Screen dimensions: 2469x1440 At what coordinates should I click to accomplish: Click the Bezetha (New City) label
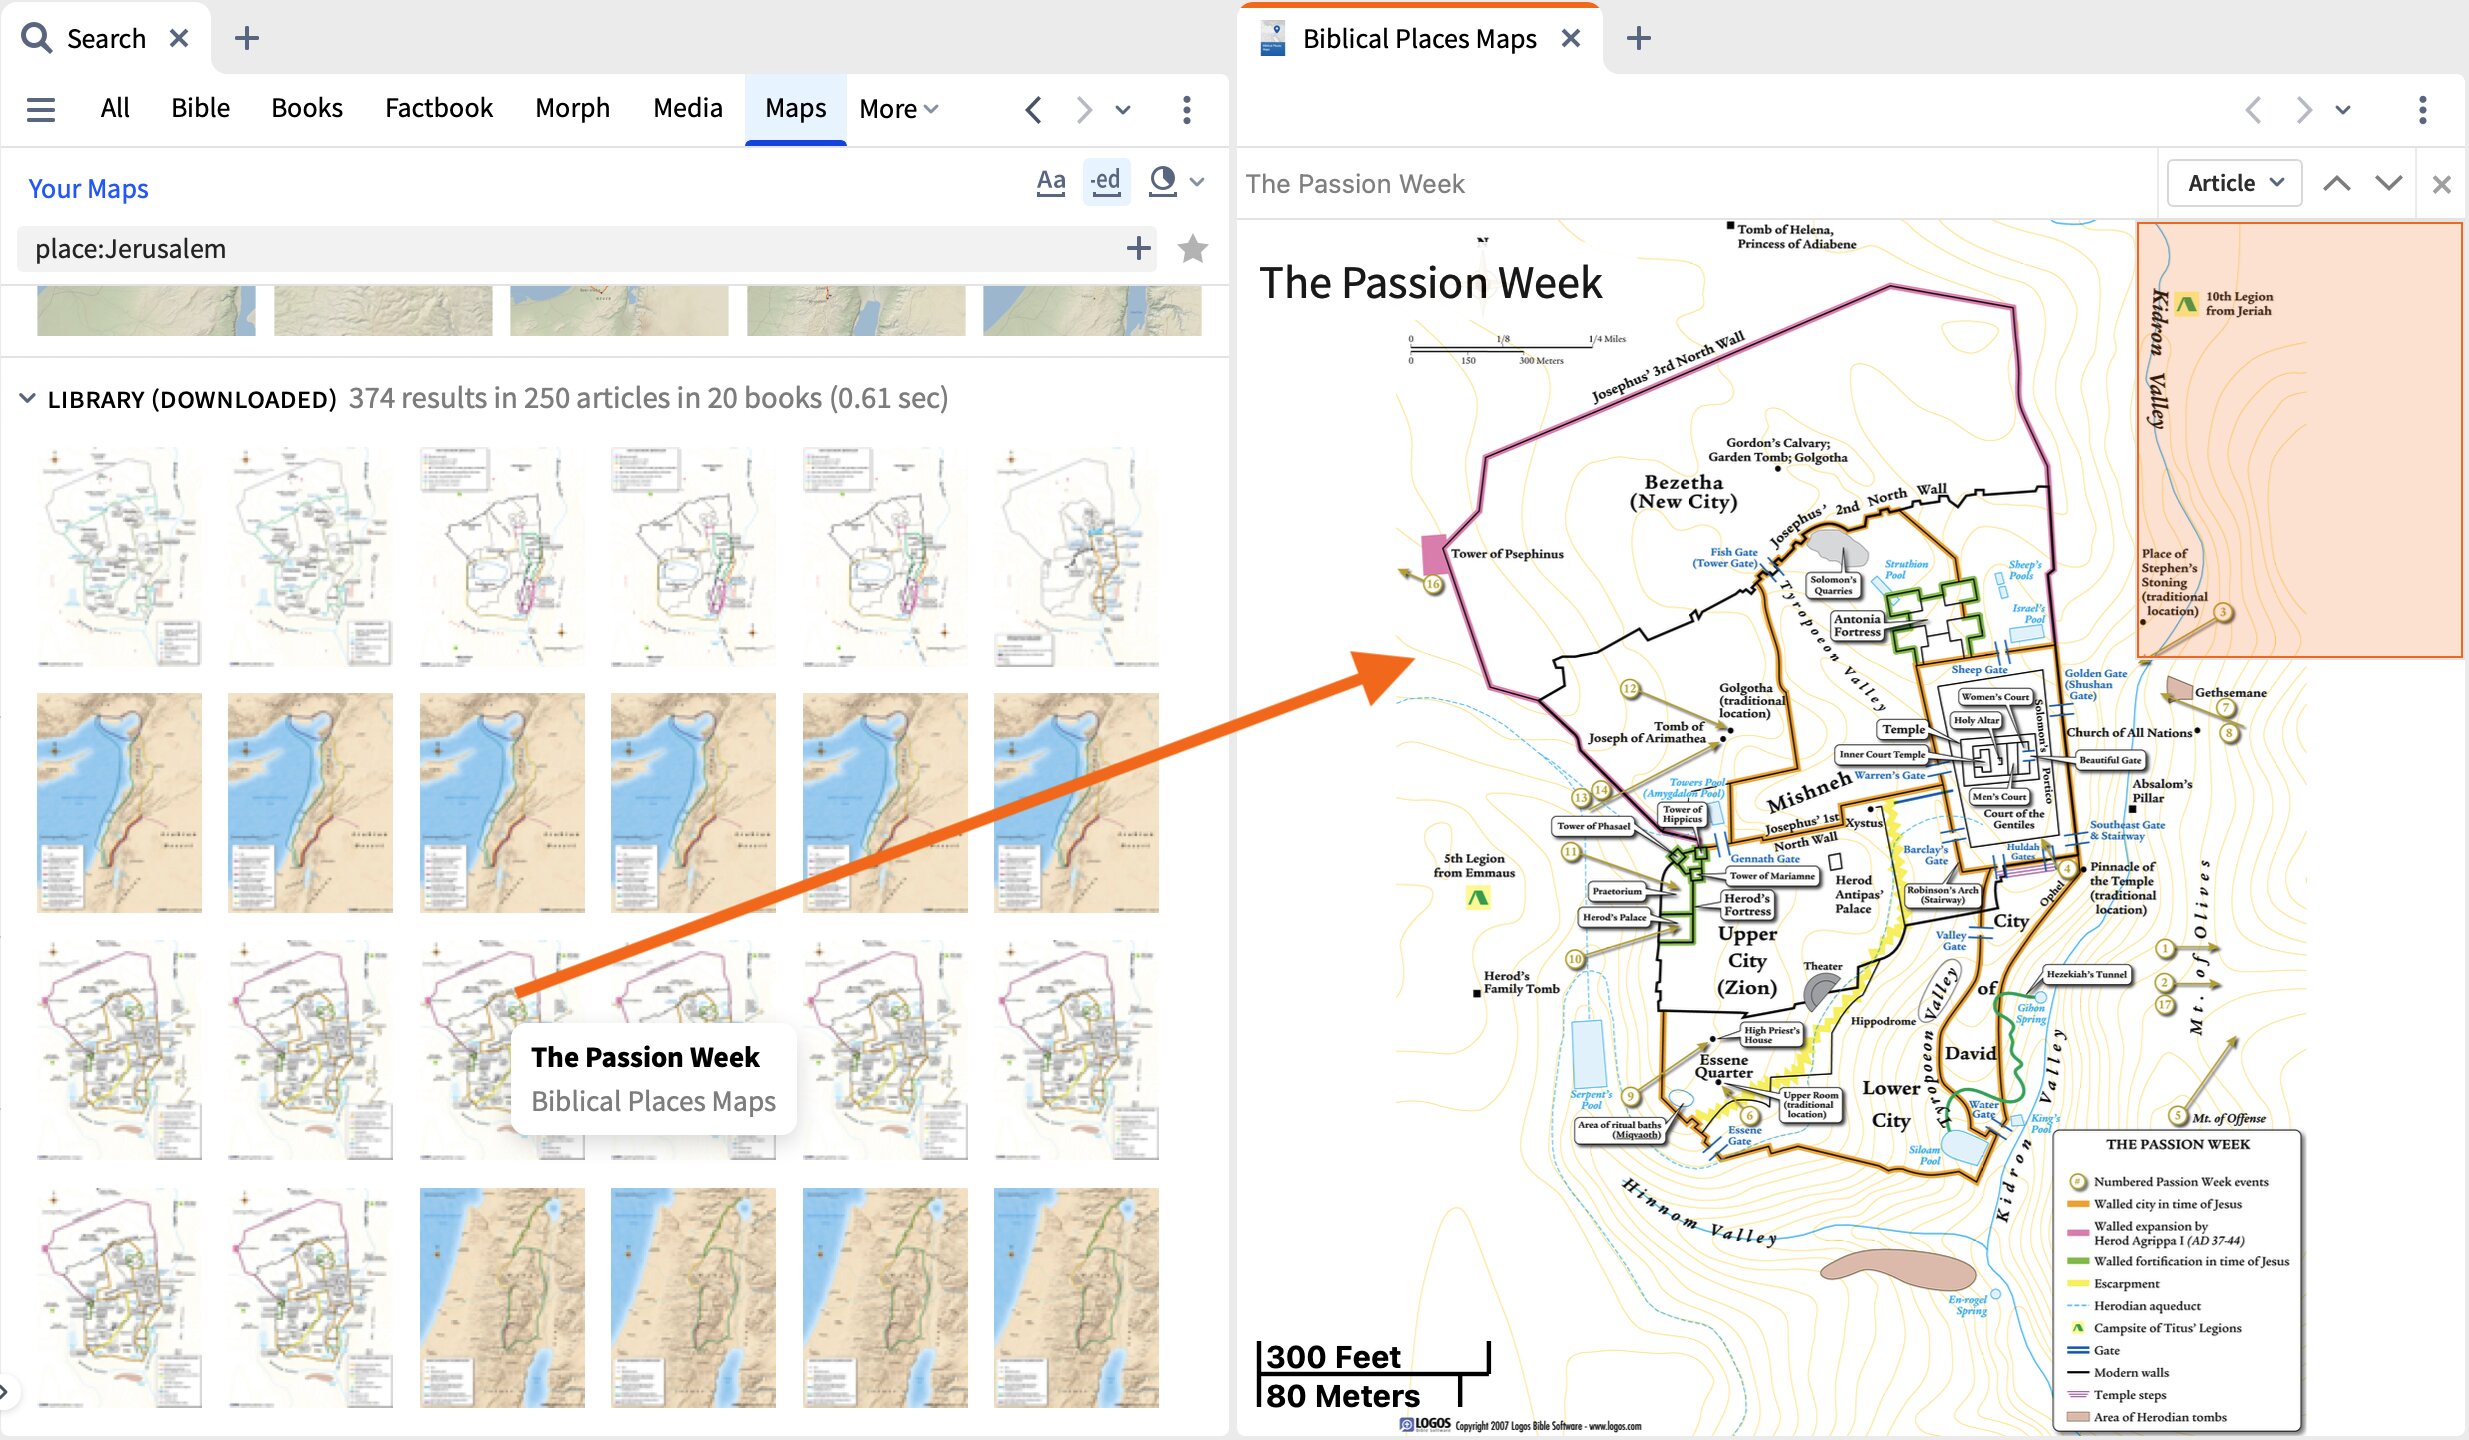[1683, 492]
